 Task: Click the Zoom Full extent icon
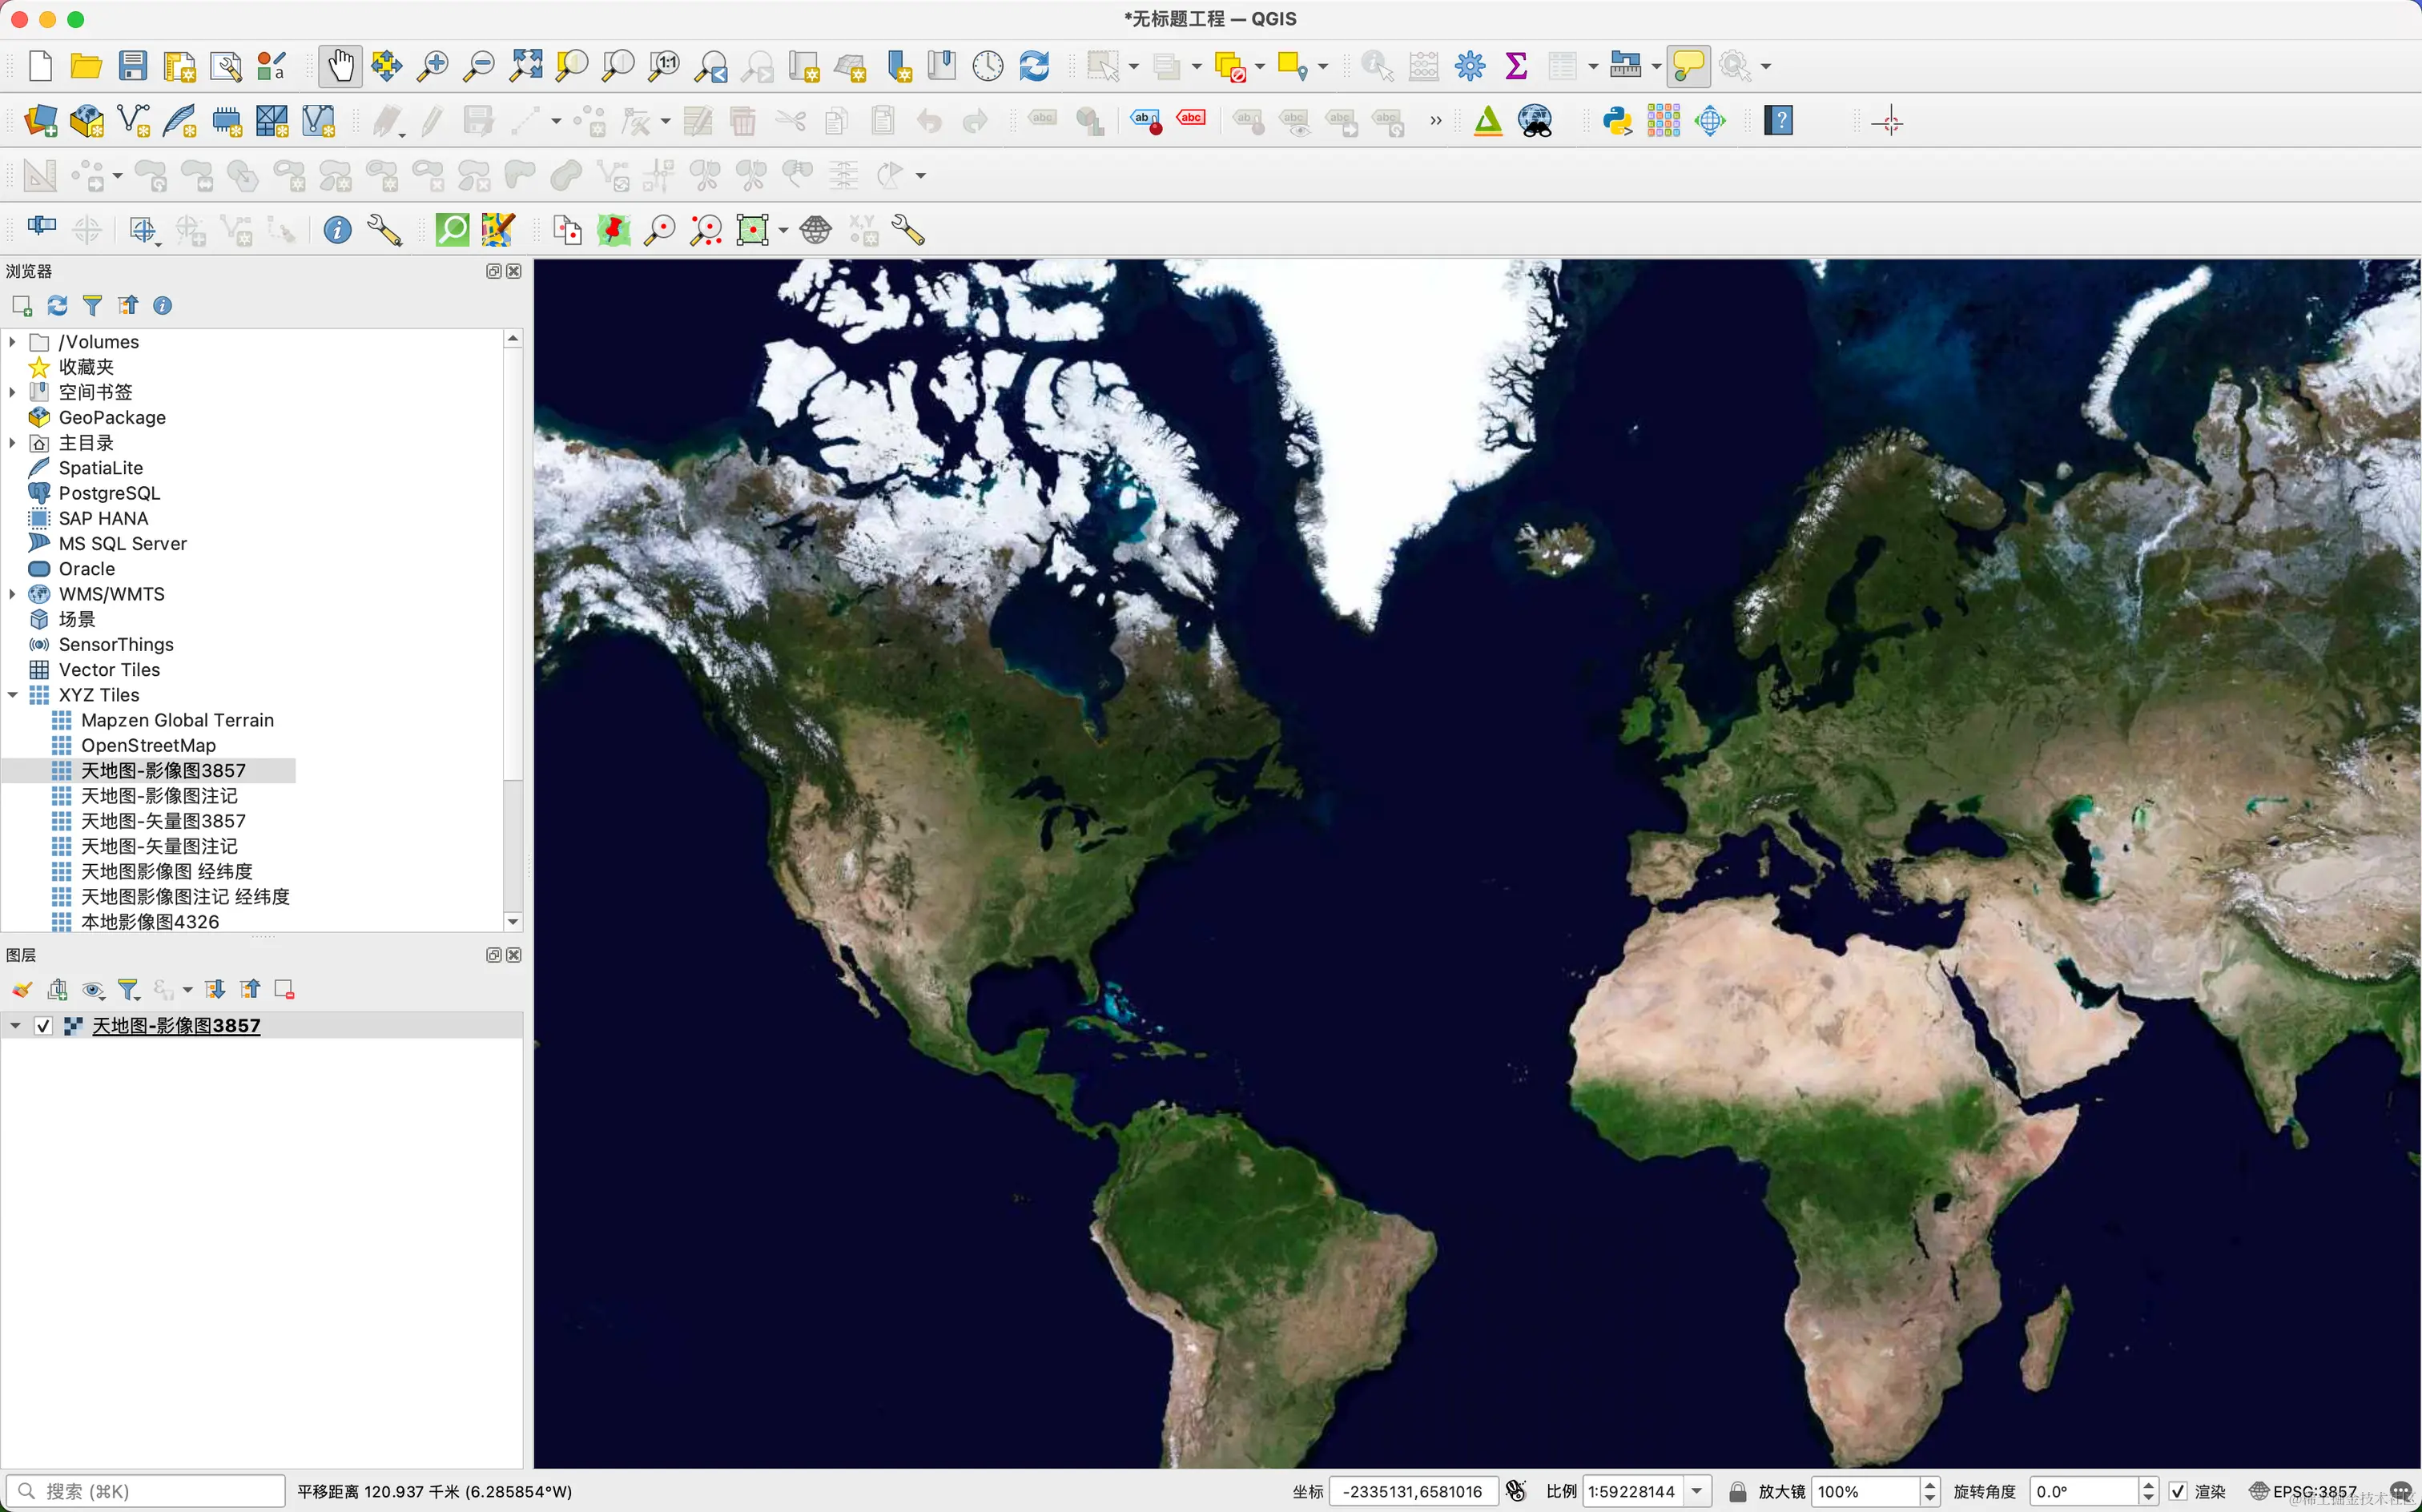[x=526, y=66]
